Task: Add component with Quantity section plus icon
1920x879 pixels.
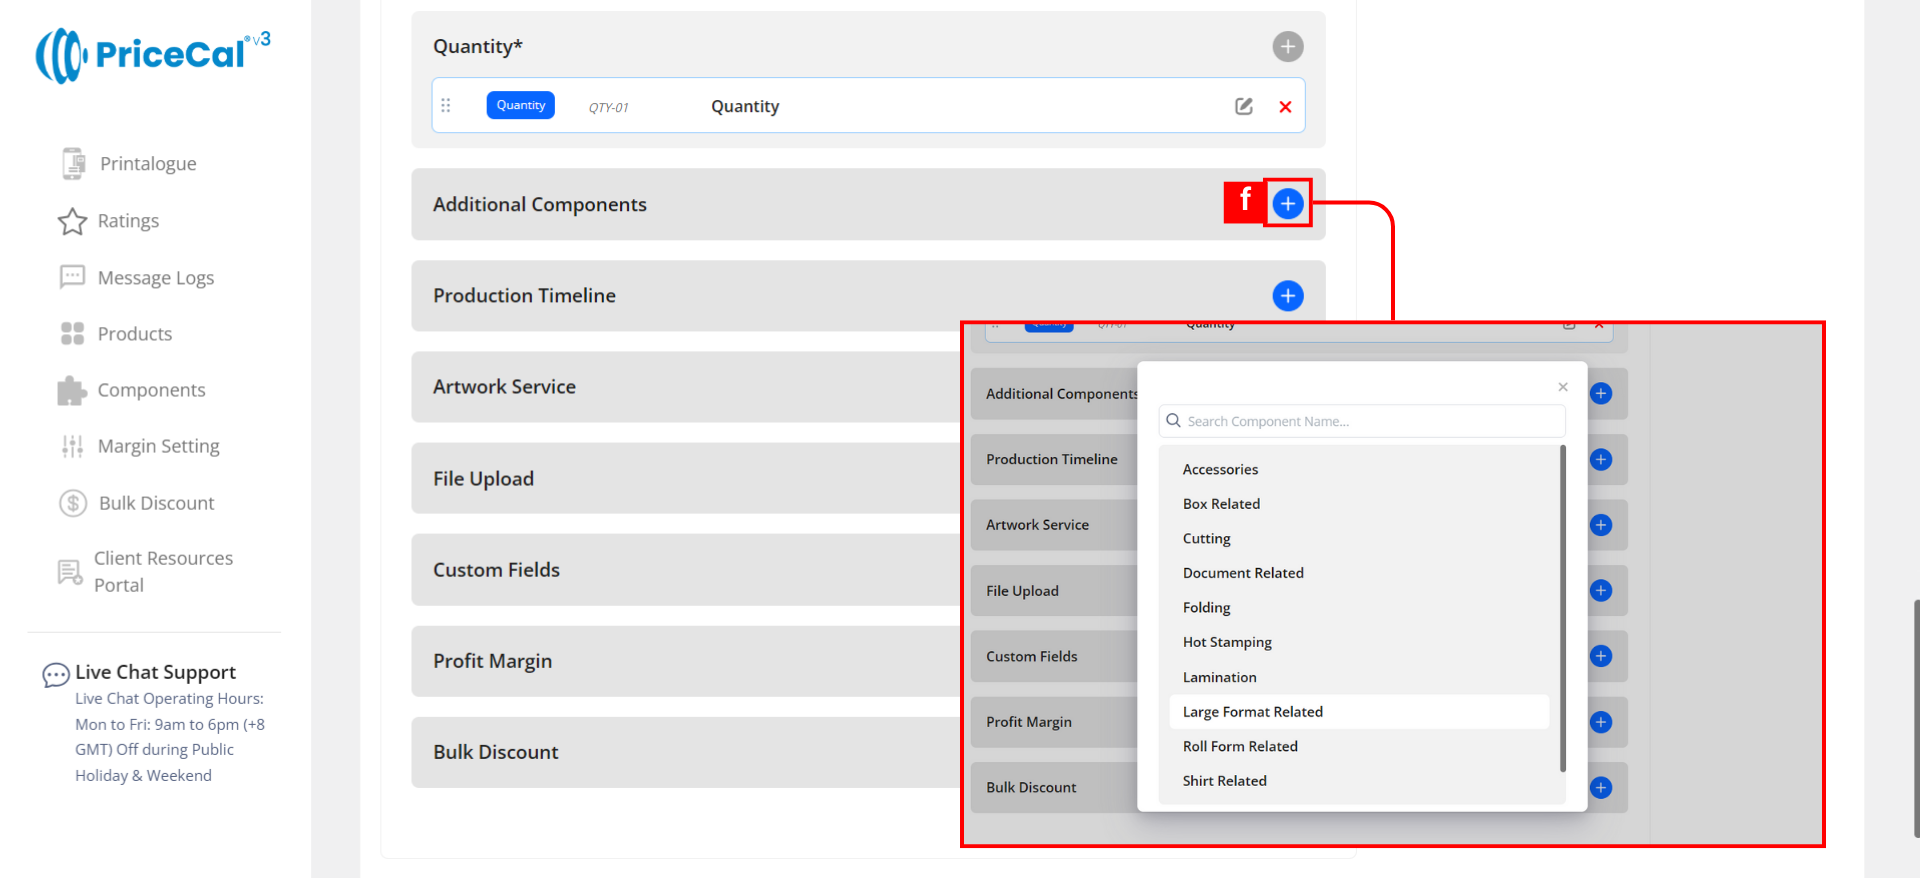Action: (x=1287, y=46)
